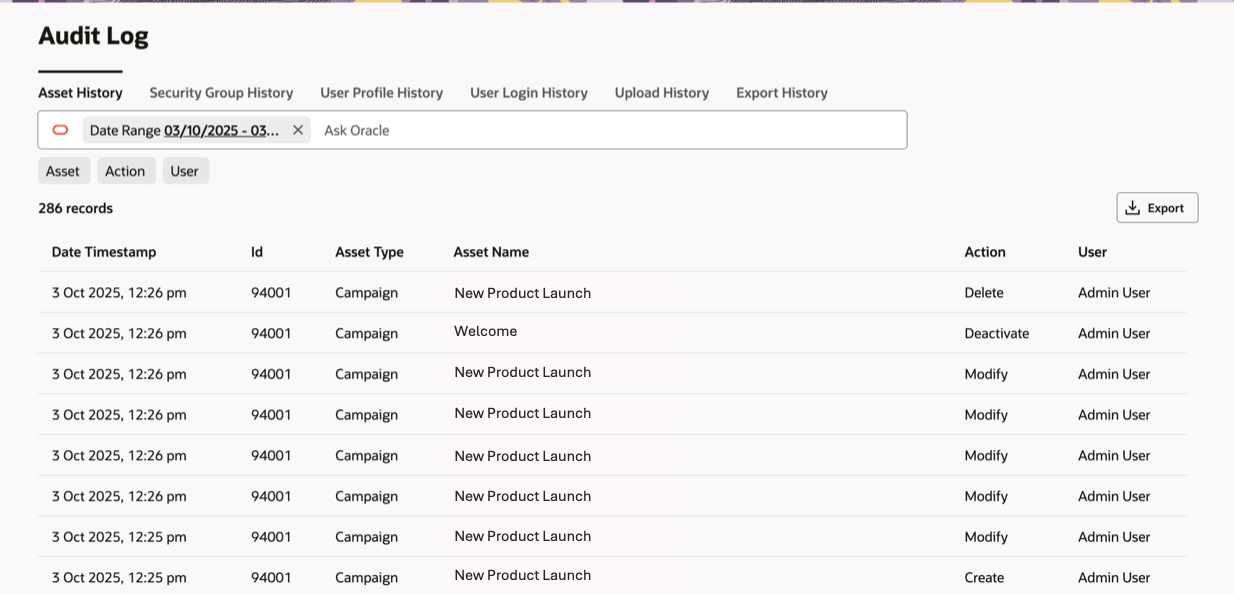Screen dimensions: 1234x594
Task: Remove the Date Range filter chip
Action: click(298, 130)
